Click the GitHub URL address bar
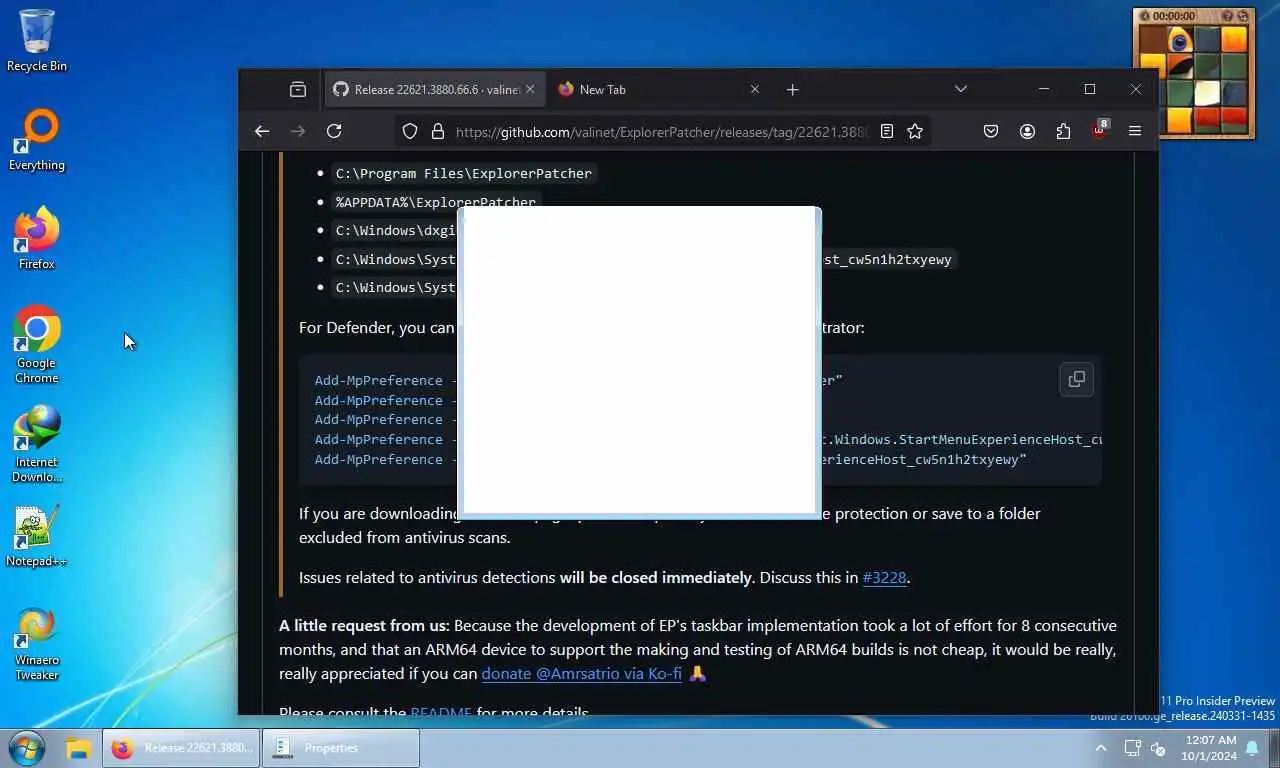The width and height of the screenshot is (1280, 768). click(x=660, y=131)
